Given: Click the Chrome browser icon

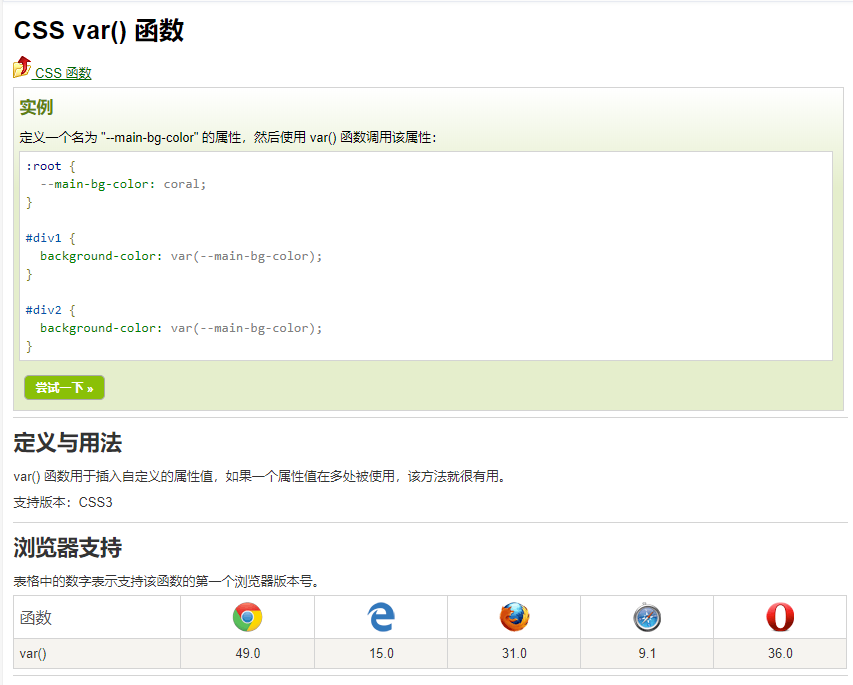Looking at the screenshot, I should [248, 617].
